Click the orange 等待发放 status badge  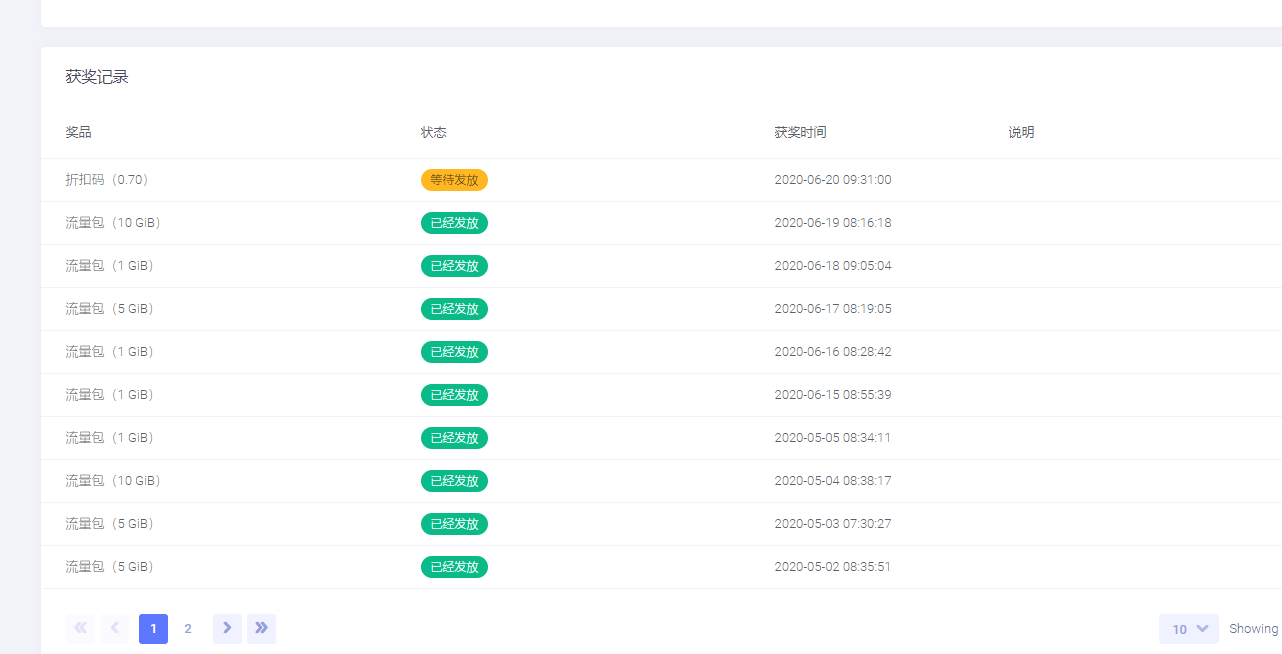click(x=454, y=180)
